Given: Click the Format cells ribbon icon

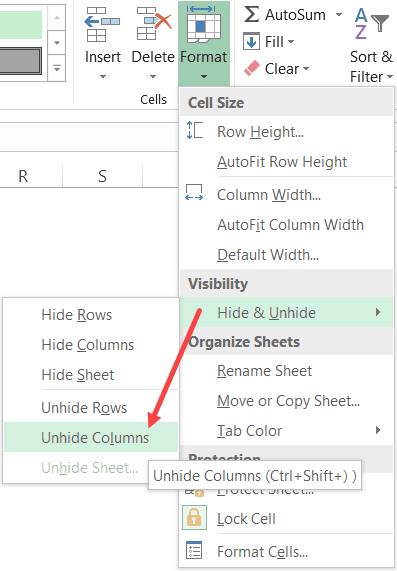Looking at the screenshot, I should pos(204,24).
